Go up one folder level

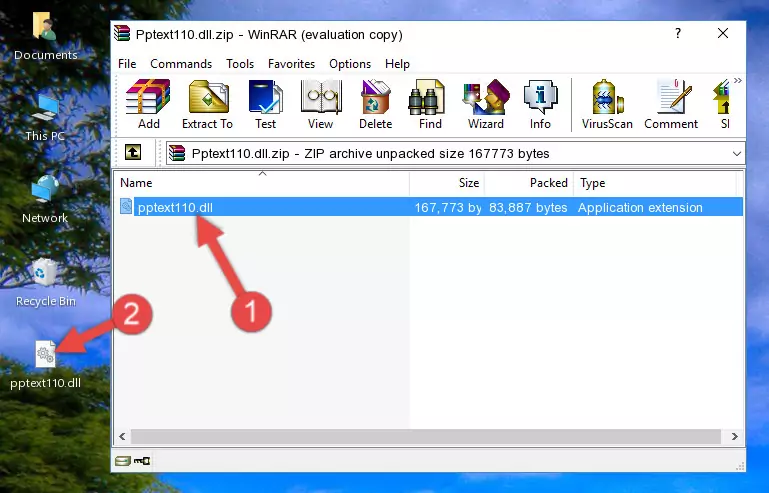(133, 153)
